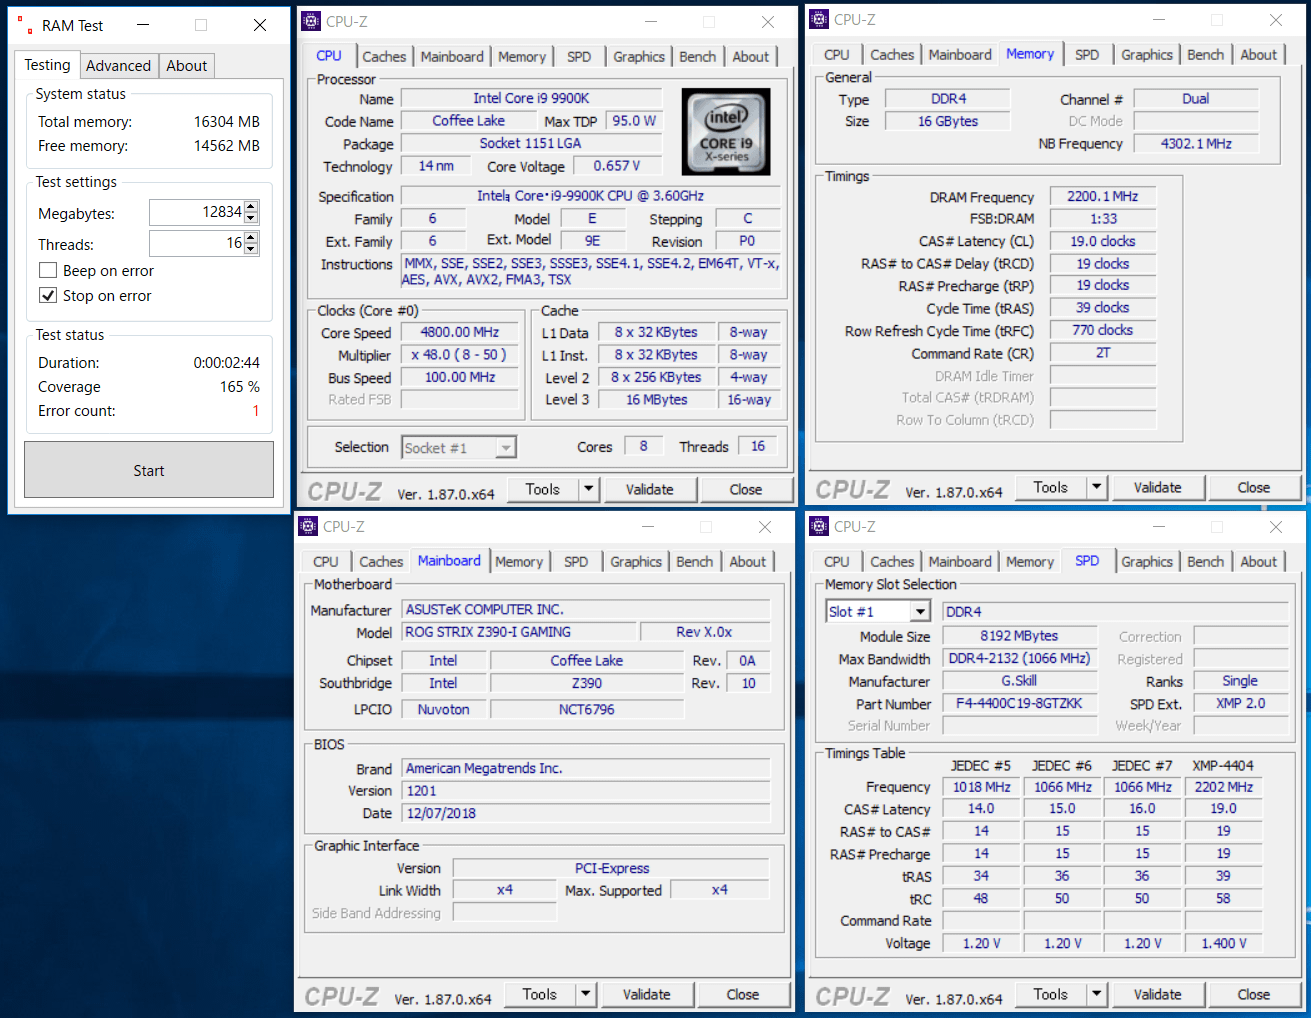This screenshot has height=1018, width=1311.
Task: Click Validate in the SPD slot window
Action: coord(1157,994)
